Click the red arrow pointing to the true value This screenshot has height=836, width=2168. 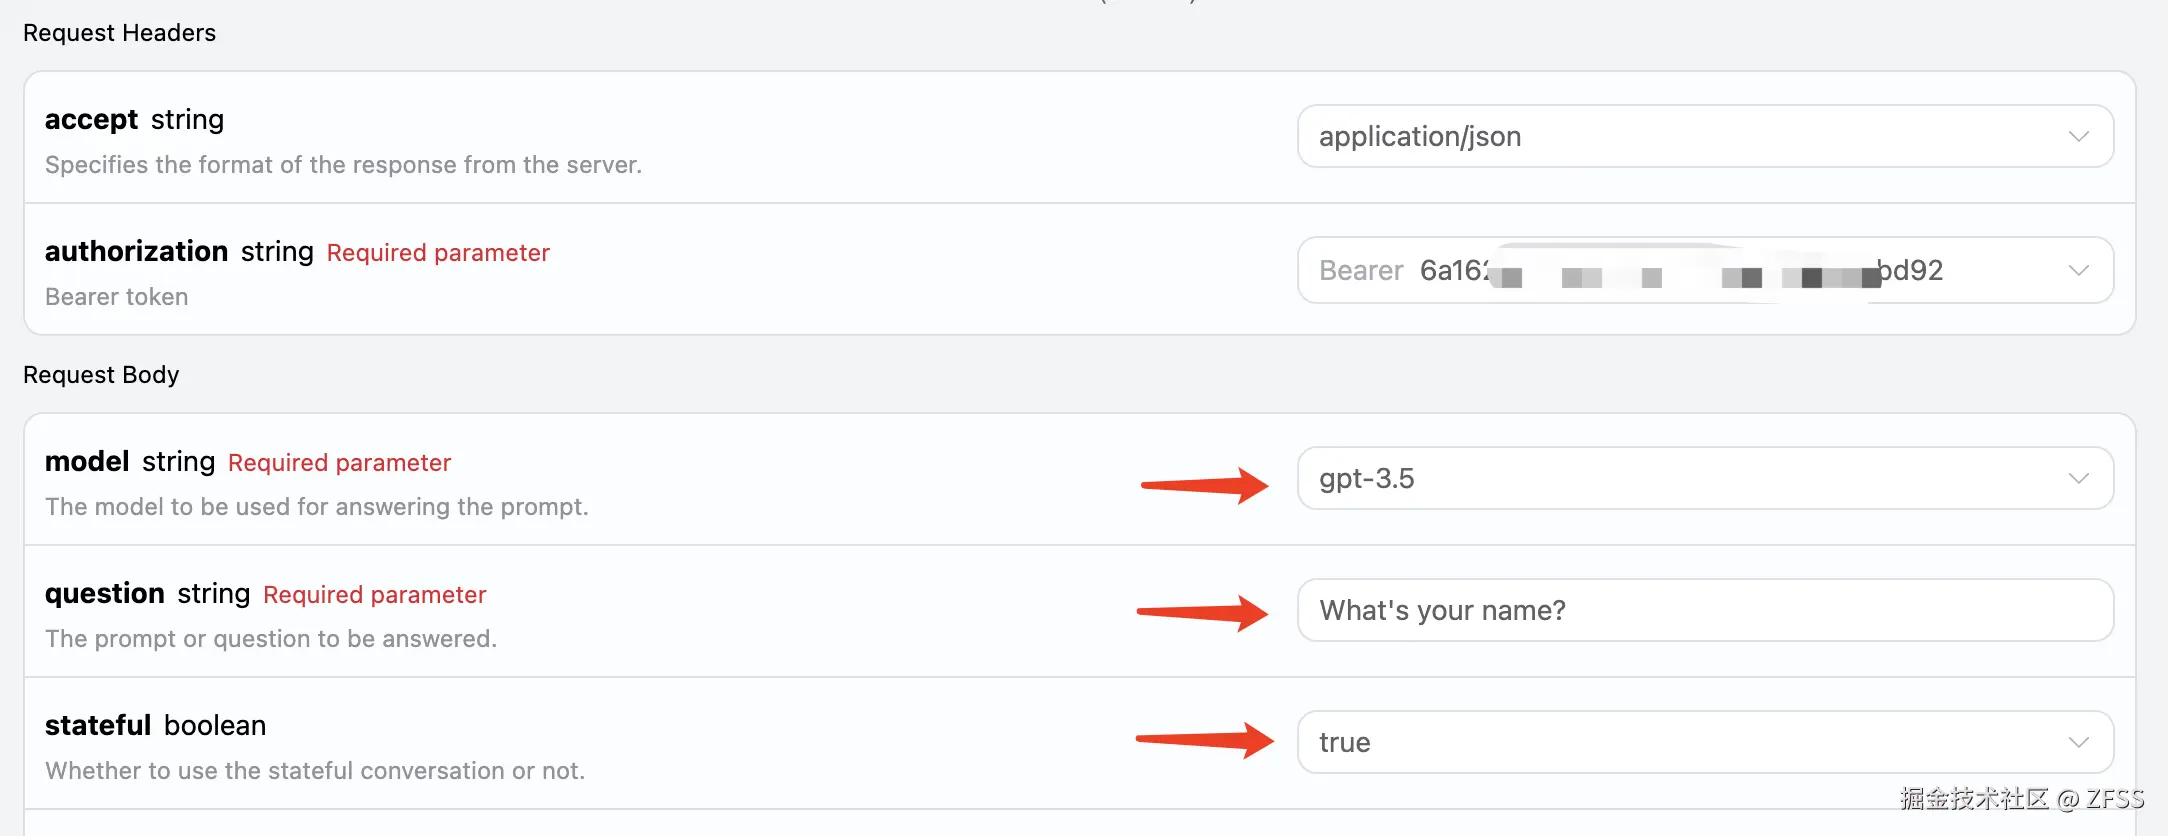click(1204, 740)
